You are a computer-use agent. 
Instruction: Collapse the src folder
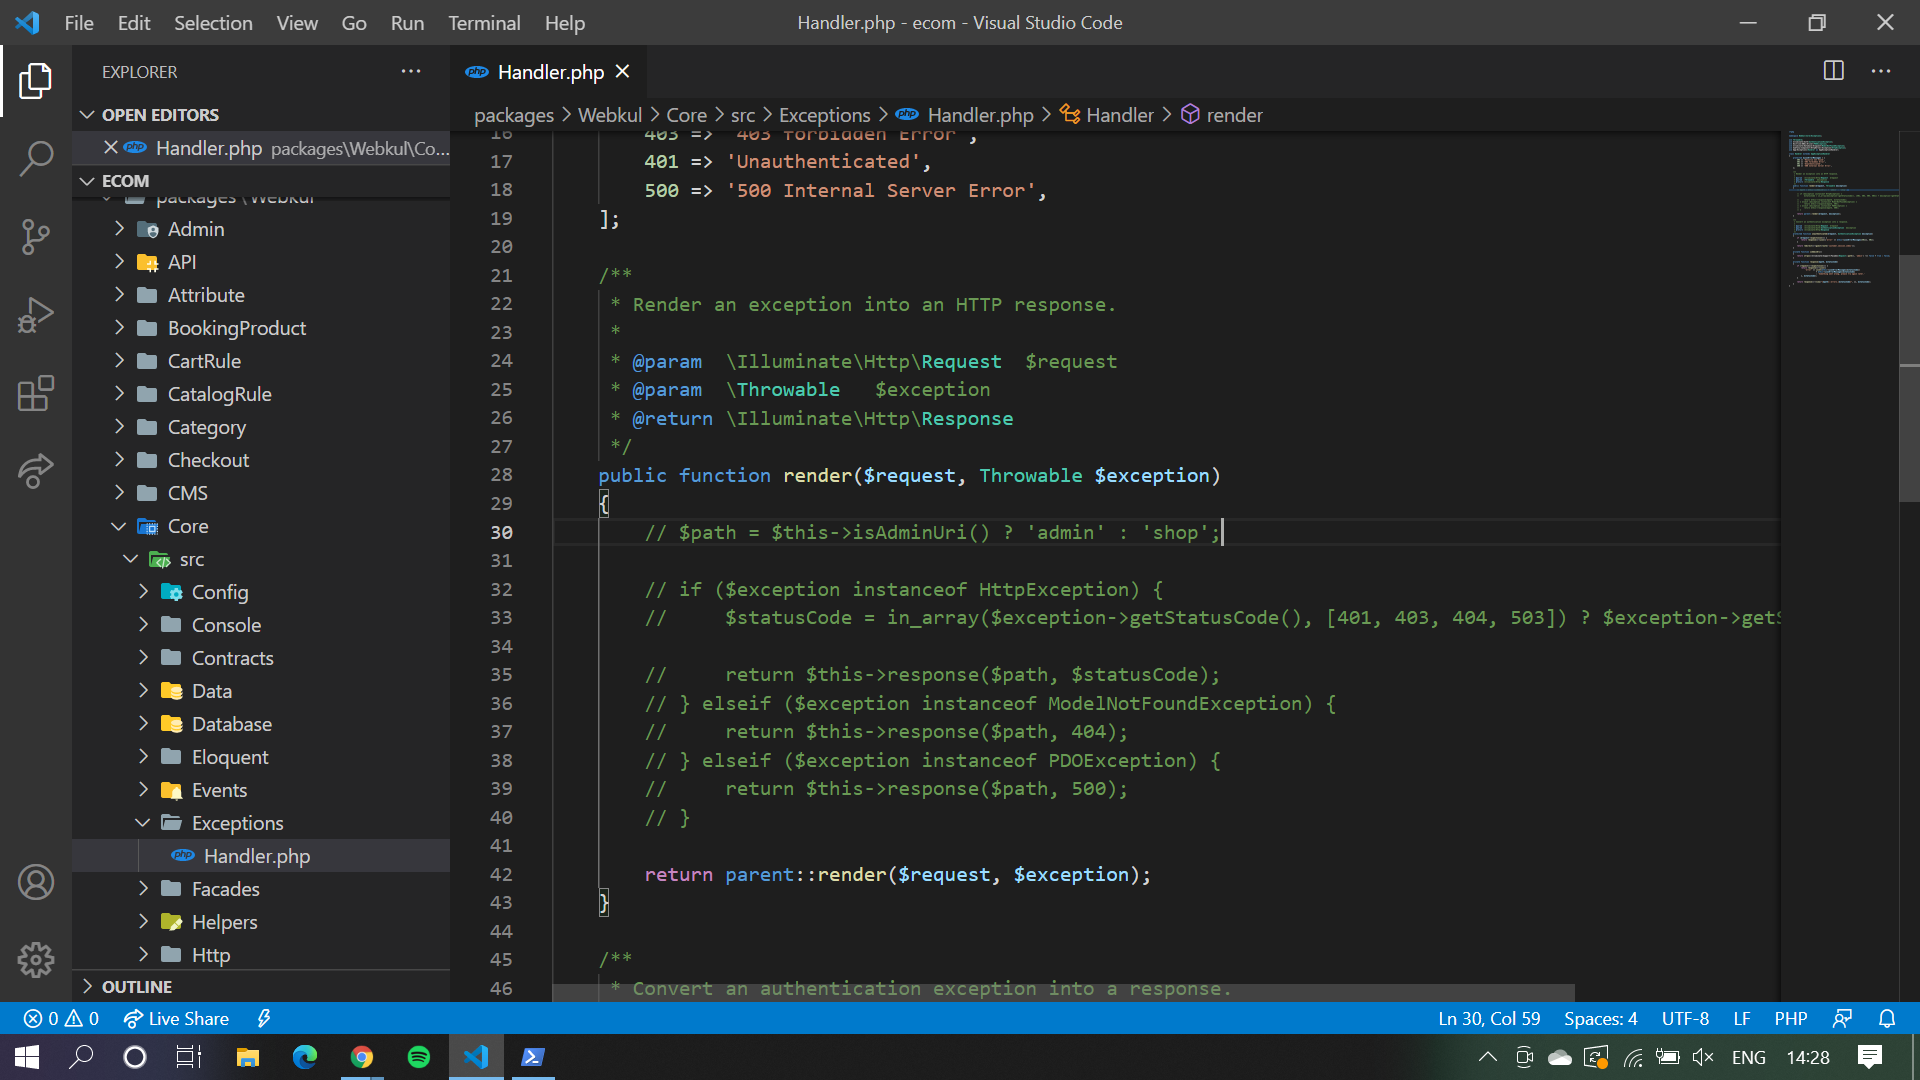(x=261, y=559)
